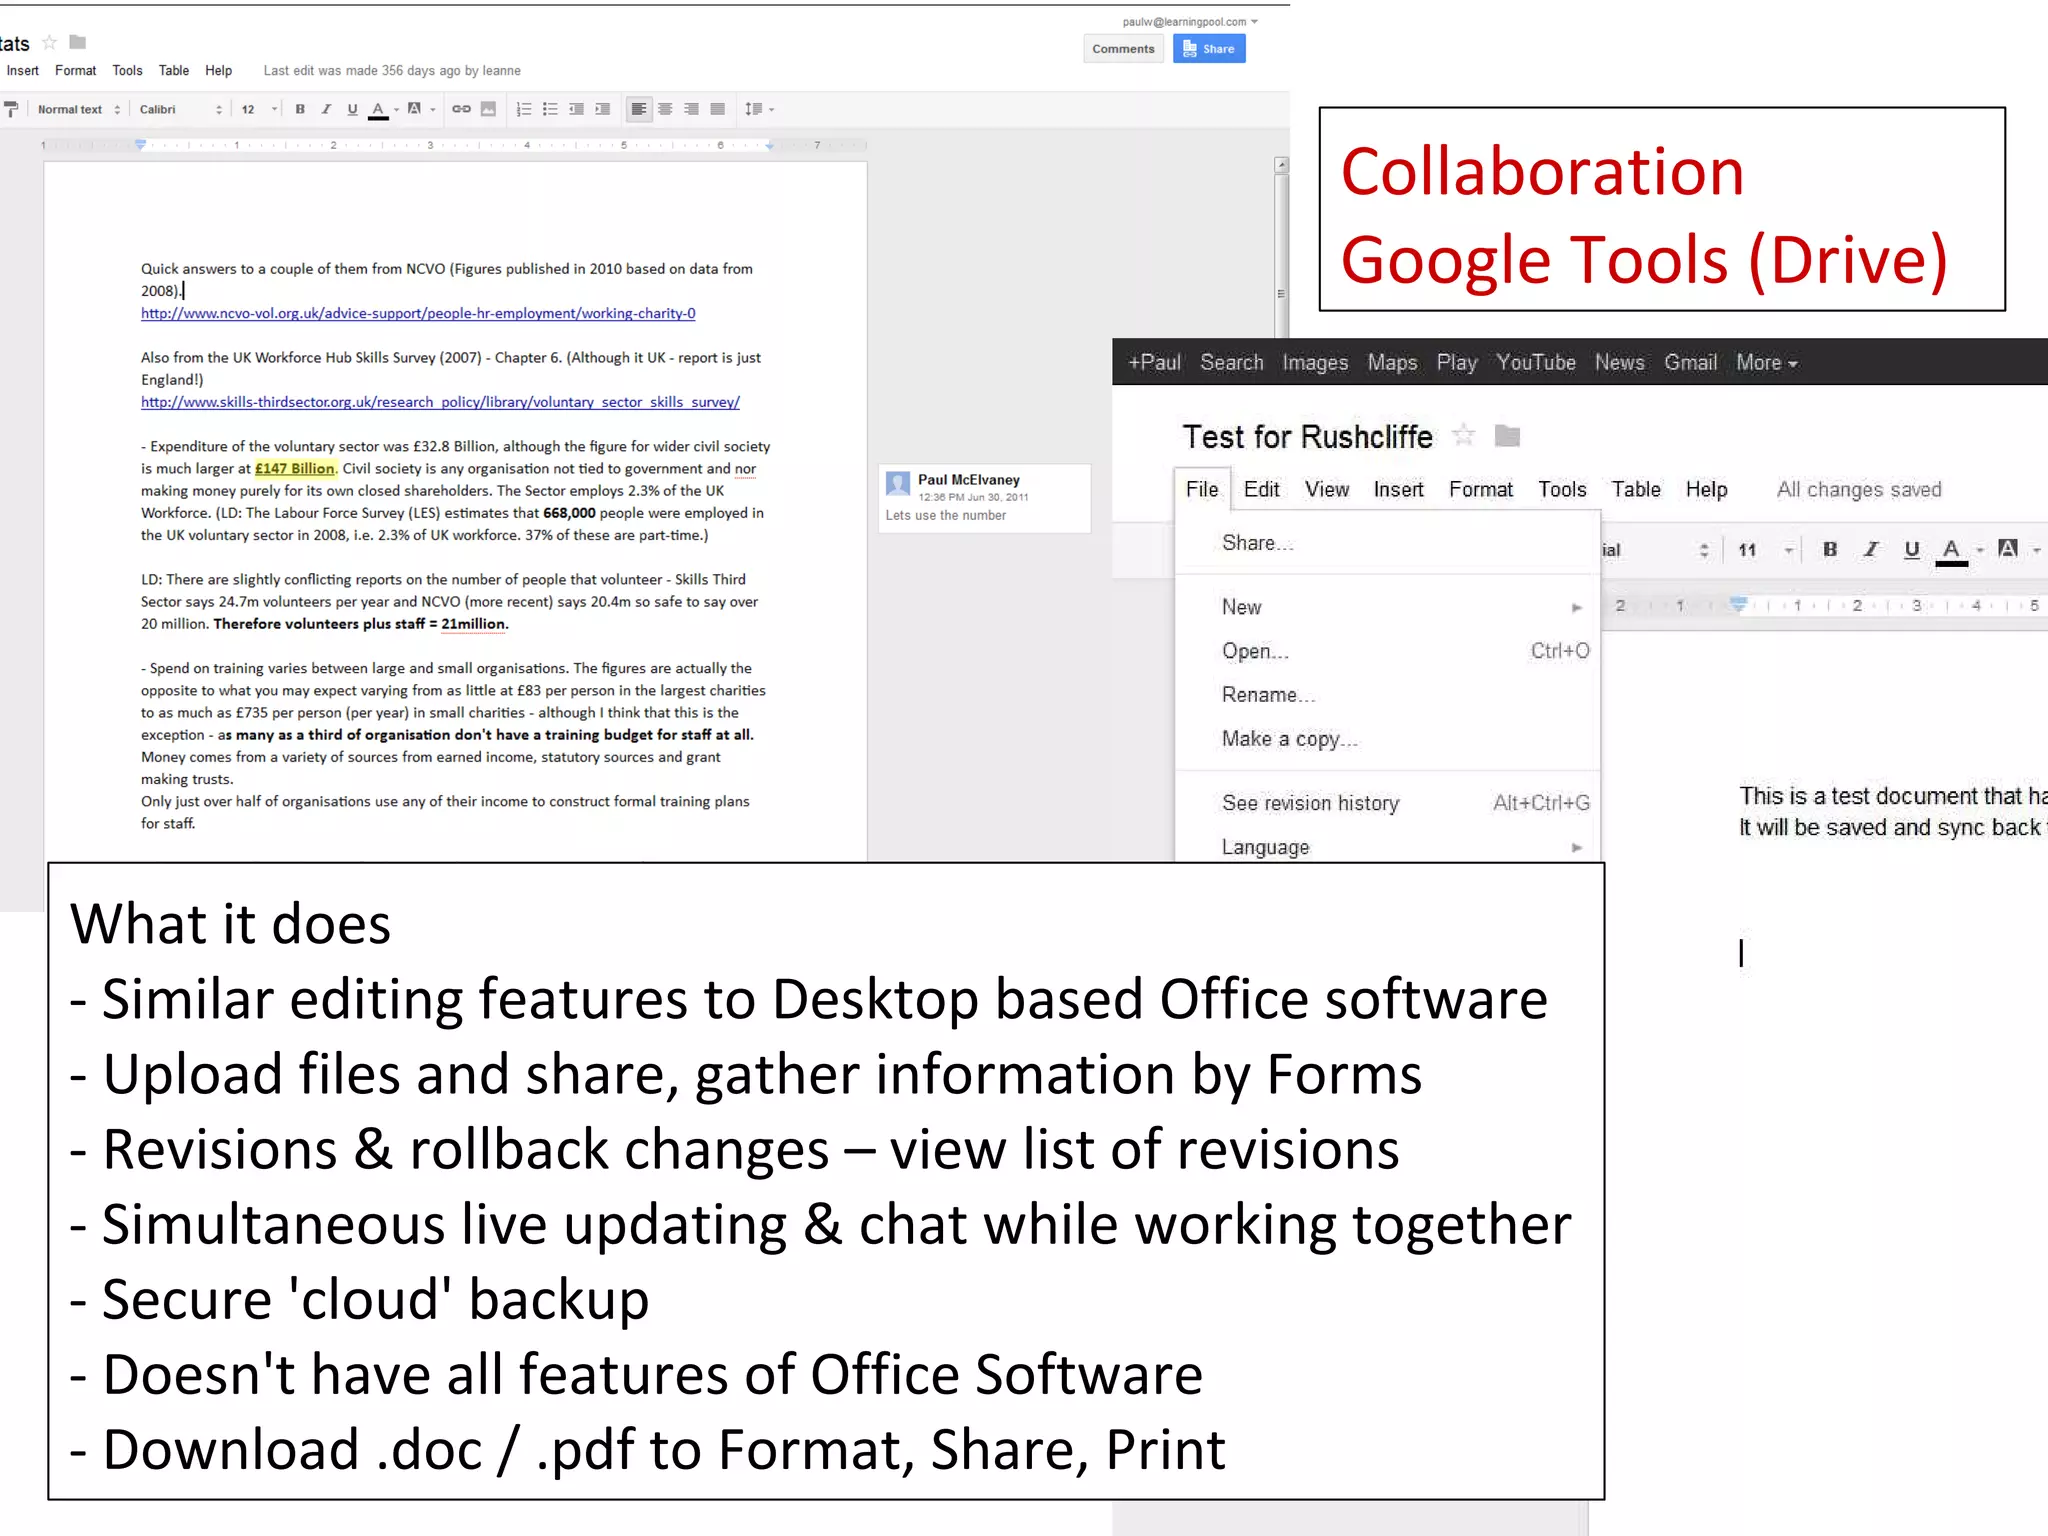Toggle Underline in the Calibri document toolbar
The width and height of the screenshot is (2048, 1536).
pyautogui.click(x=352, y=109)
